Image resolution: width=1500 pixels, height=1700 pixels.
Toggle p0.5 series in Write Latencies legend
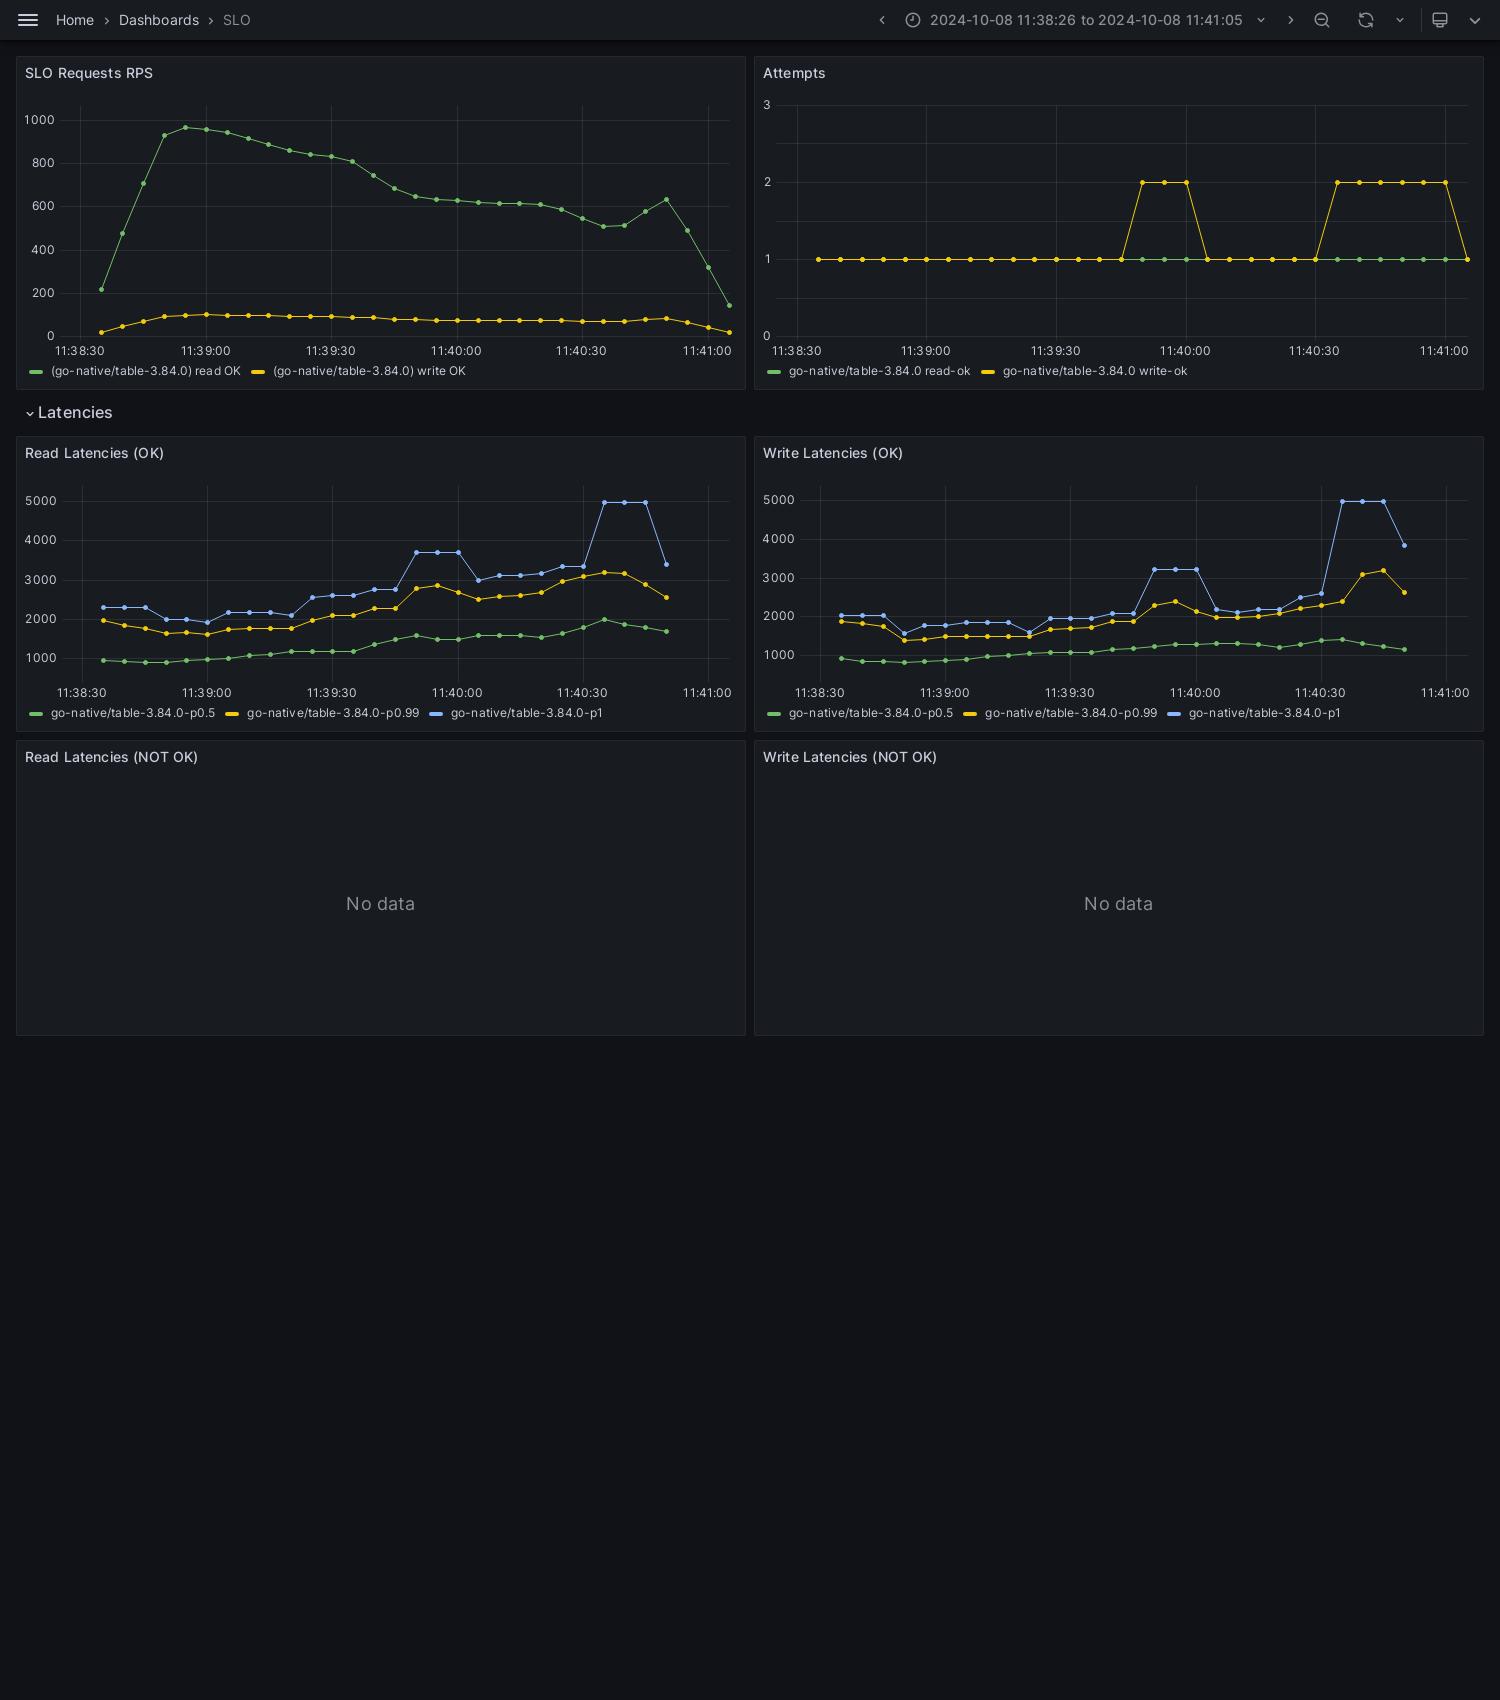(x=871, y=713)
